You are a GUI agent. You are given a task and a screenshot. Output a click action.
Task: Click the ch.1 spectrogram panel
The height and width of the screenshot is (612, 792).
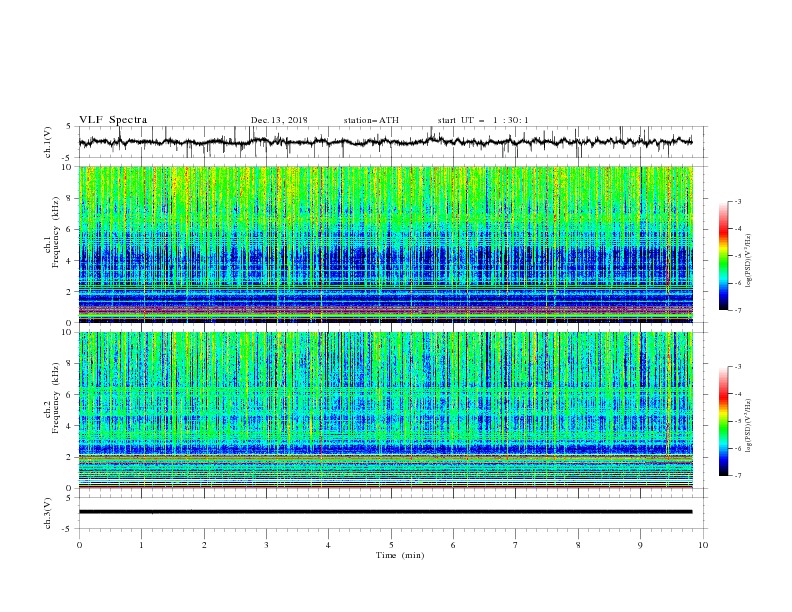point(385,244)
